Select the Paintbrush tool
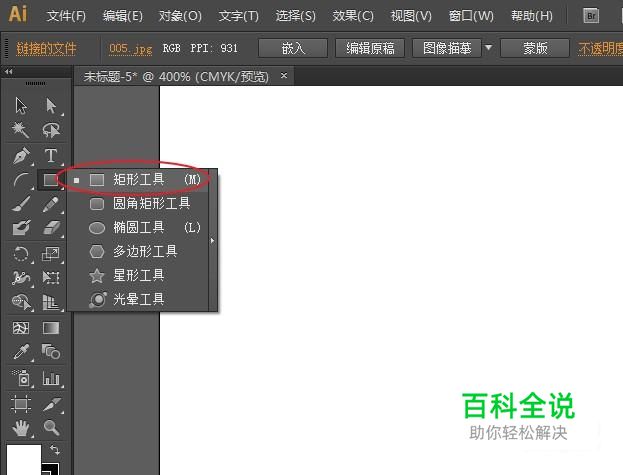This screenshot has width=623, height=475. coord(21,204)
